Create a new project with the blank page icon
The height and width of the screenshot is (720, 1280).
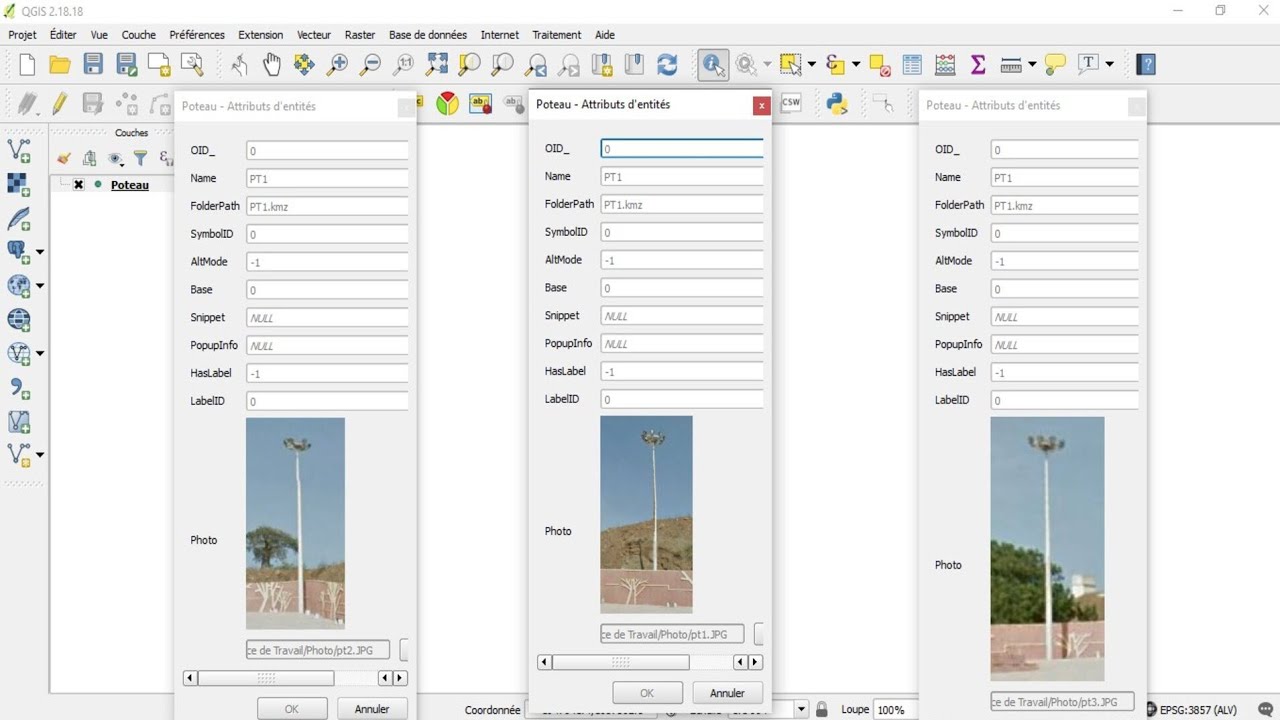pos(27,65)
